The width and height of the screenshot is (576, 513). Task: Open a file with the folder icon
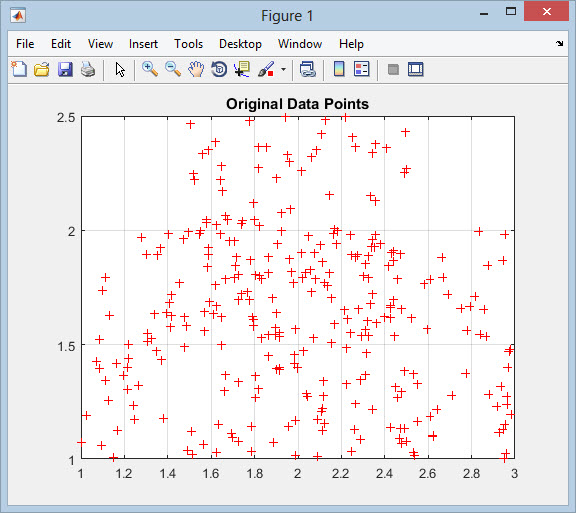pos(42,69)
